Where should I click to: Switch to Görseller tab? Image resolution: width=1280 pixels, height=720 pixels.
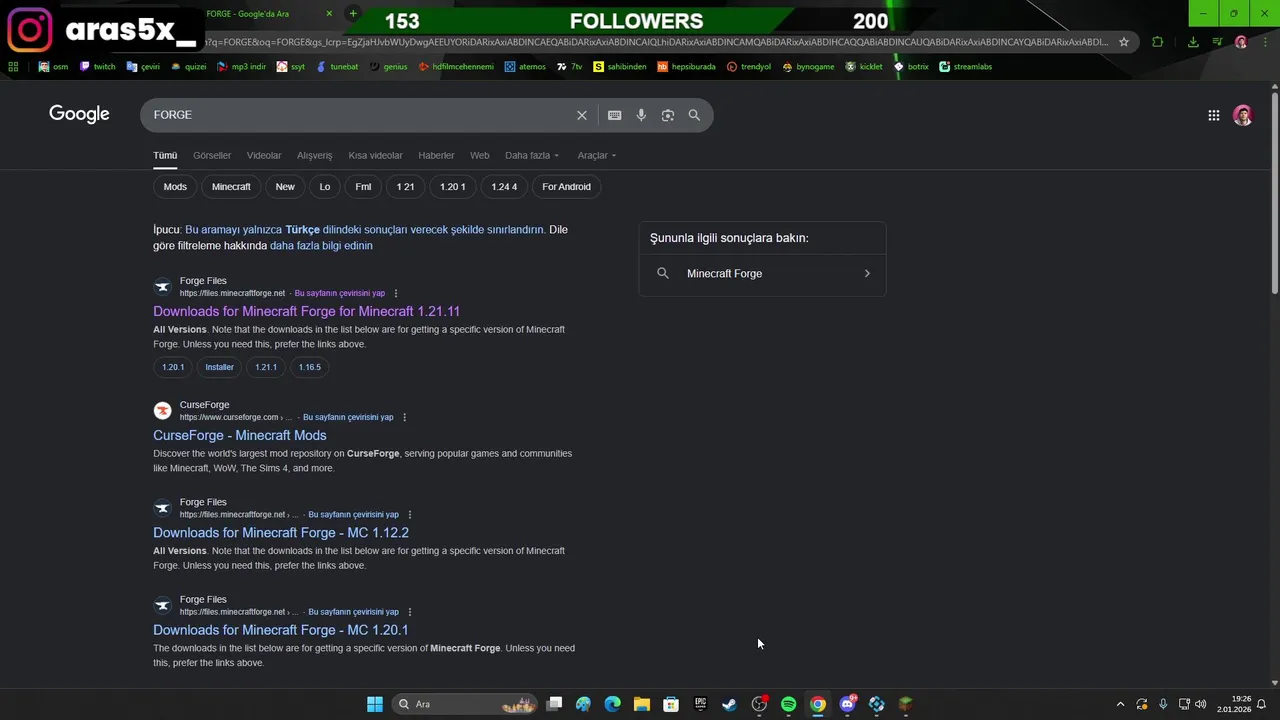point(212,155)
